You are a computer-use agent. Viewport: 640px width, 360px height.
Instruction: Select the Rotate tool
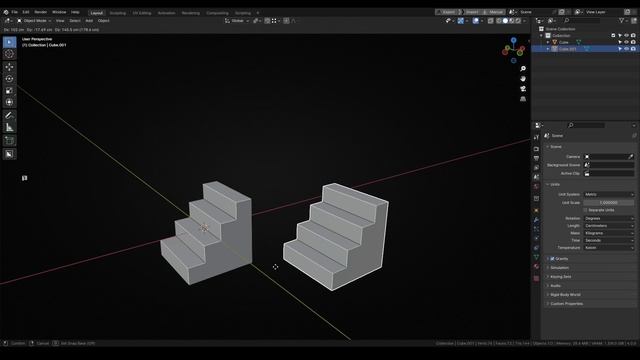click(x=9, y=79)
